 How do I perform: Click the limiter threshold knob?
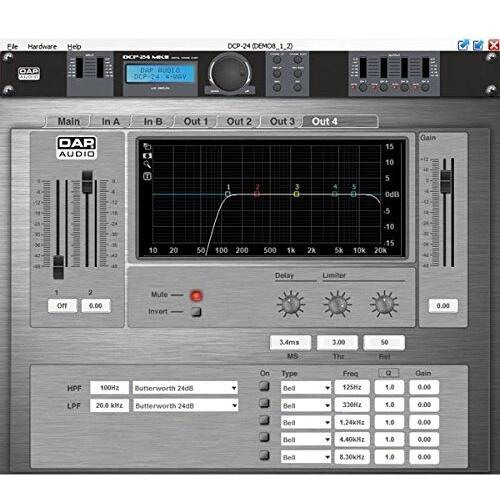click(337, 304)
